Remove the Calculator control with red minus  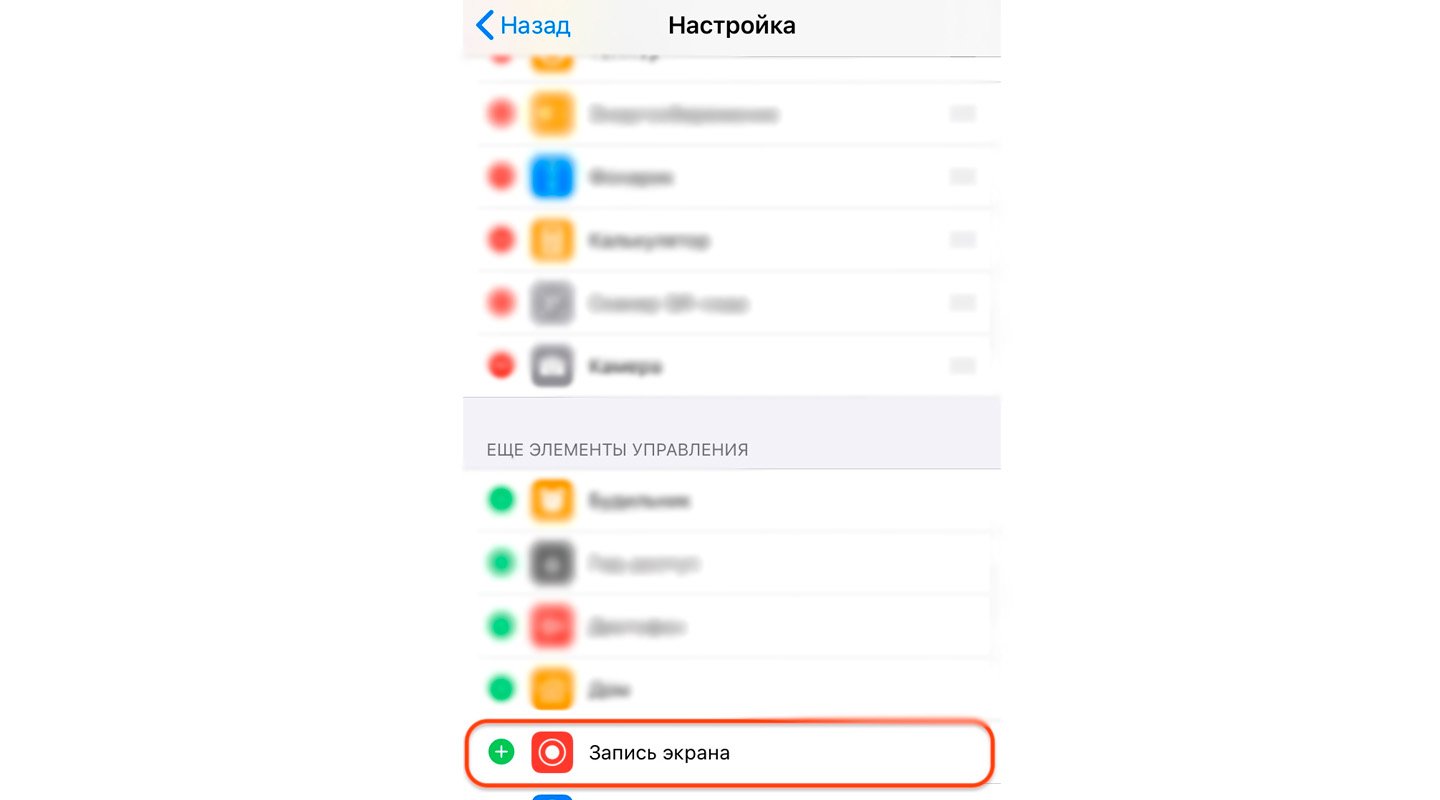(501, 240)
